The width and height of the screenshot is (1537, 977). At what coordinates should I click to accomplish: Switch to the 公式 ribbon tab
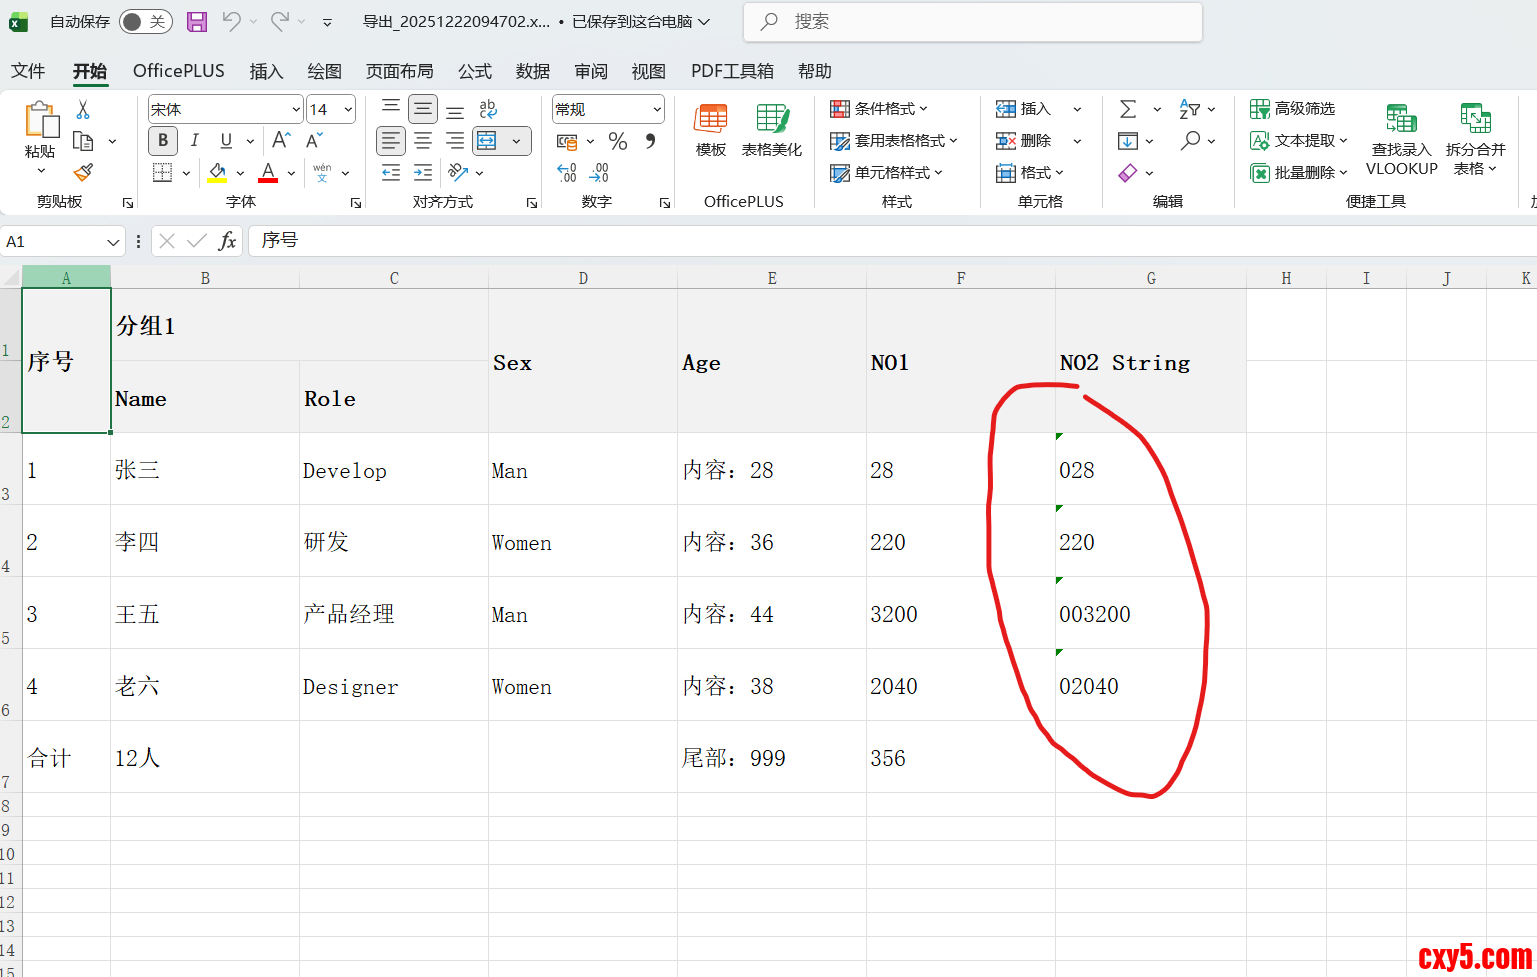point(475,71)
